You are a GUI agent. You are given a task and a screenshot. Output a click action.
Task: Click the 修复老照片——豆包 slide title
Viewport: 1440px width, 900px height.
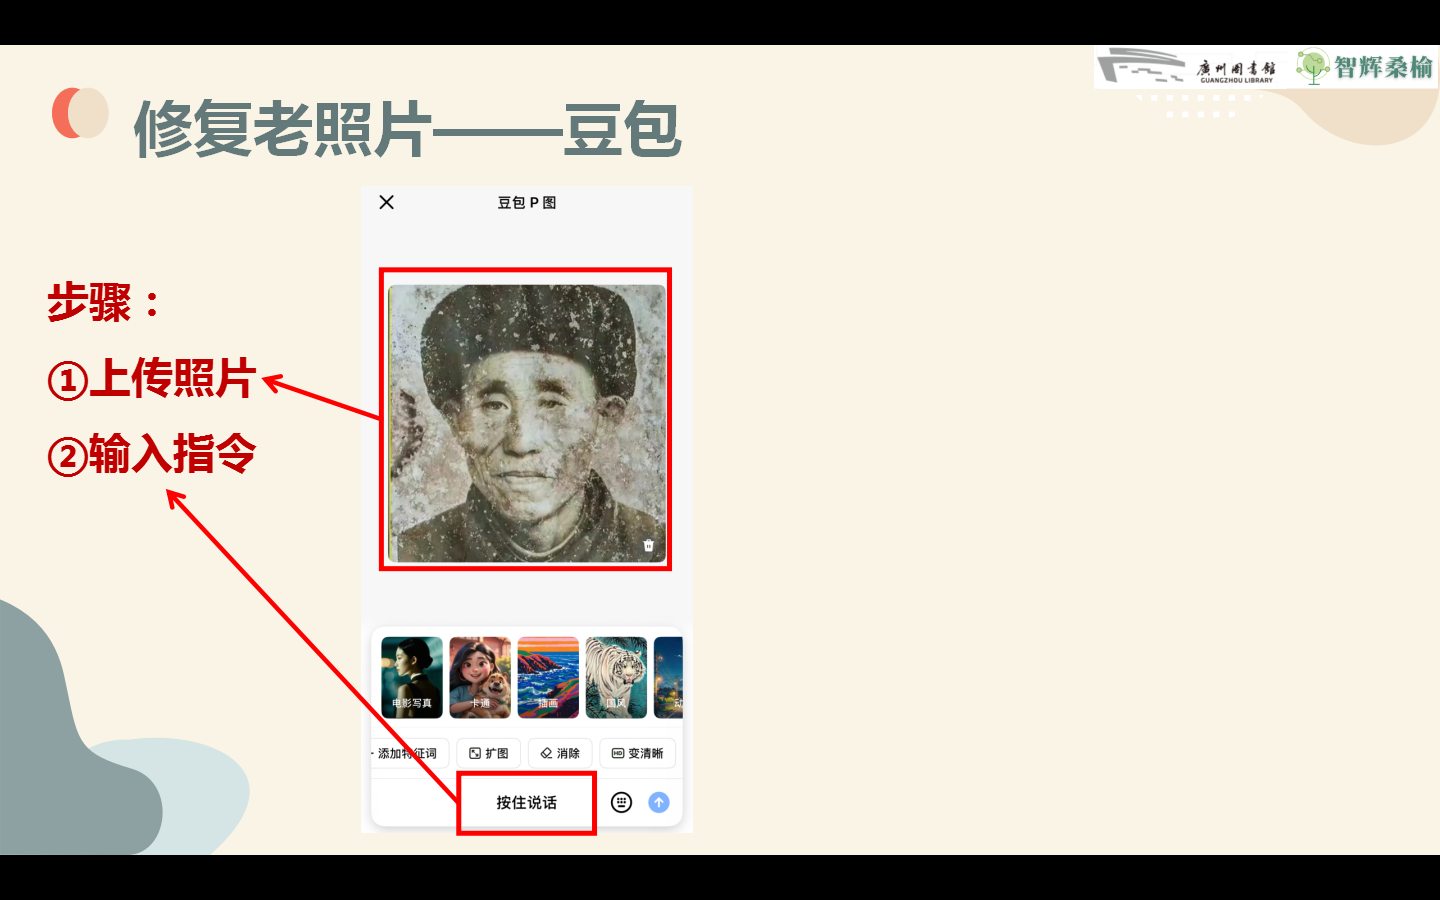[x=407, y=129]
